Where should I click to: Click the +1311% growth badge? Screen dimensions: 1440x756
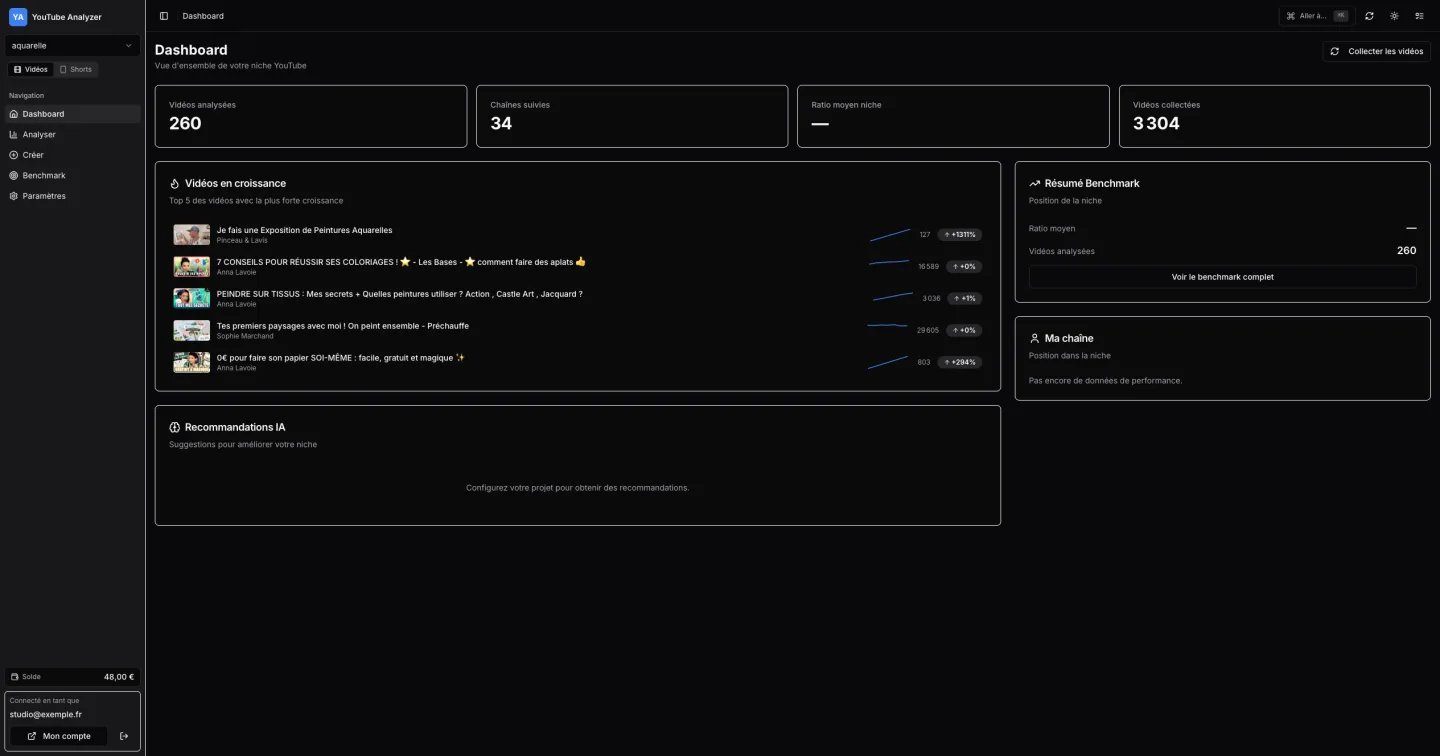(960, 235)
